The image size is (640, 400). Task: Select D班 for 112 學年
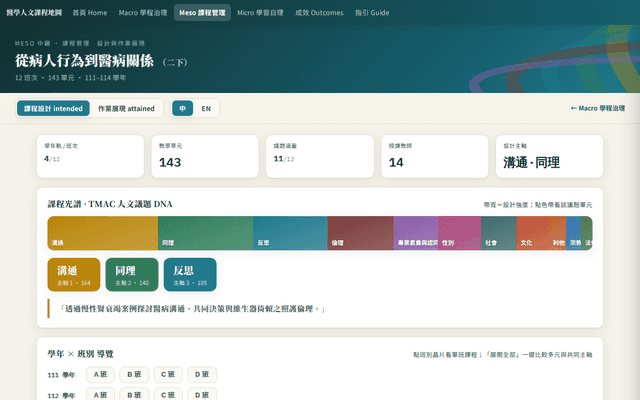tap(202, 395)
